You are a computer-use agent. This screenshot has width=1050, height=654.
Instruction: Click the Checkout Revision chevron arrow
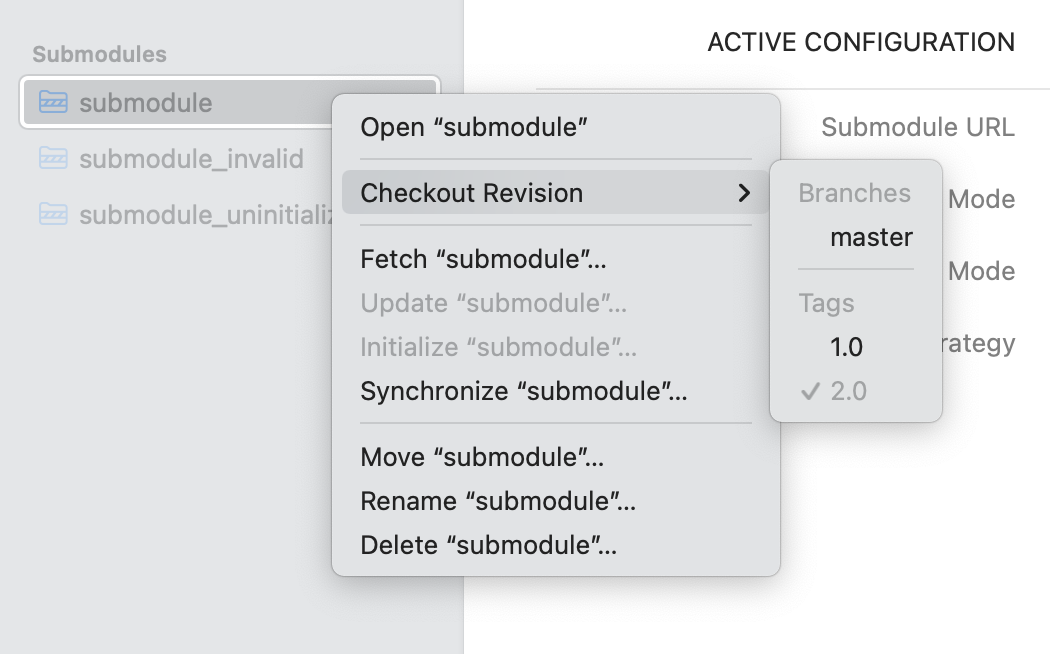(743, 193)
